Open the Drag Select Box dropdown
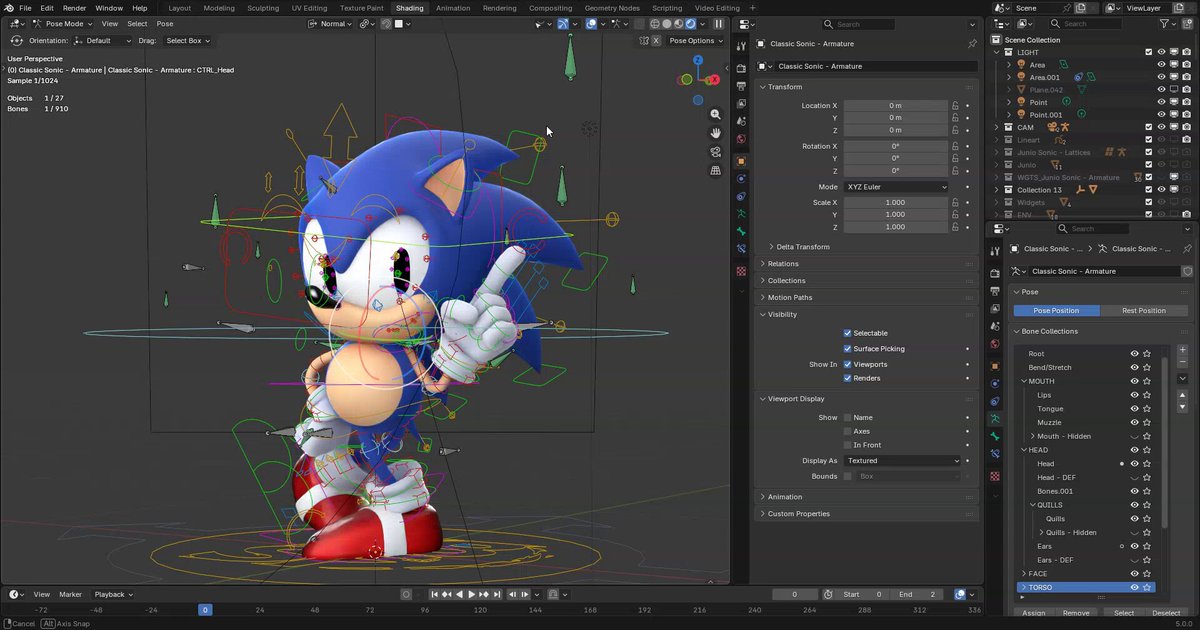The width and height of the screenshot is (1200, 630). tap(188, 41)
